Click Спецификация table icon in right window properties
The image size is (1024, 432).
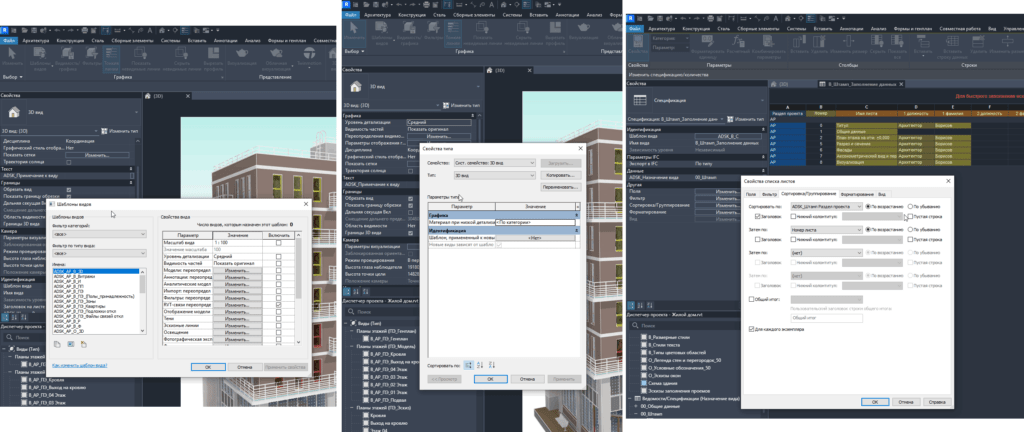click(641, 100)
